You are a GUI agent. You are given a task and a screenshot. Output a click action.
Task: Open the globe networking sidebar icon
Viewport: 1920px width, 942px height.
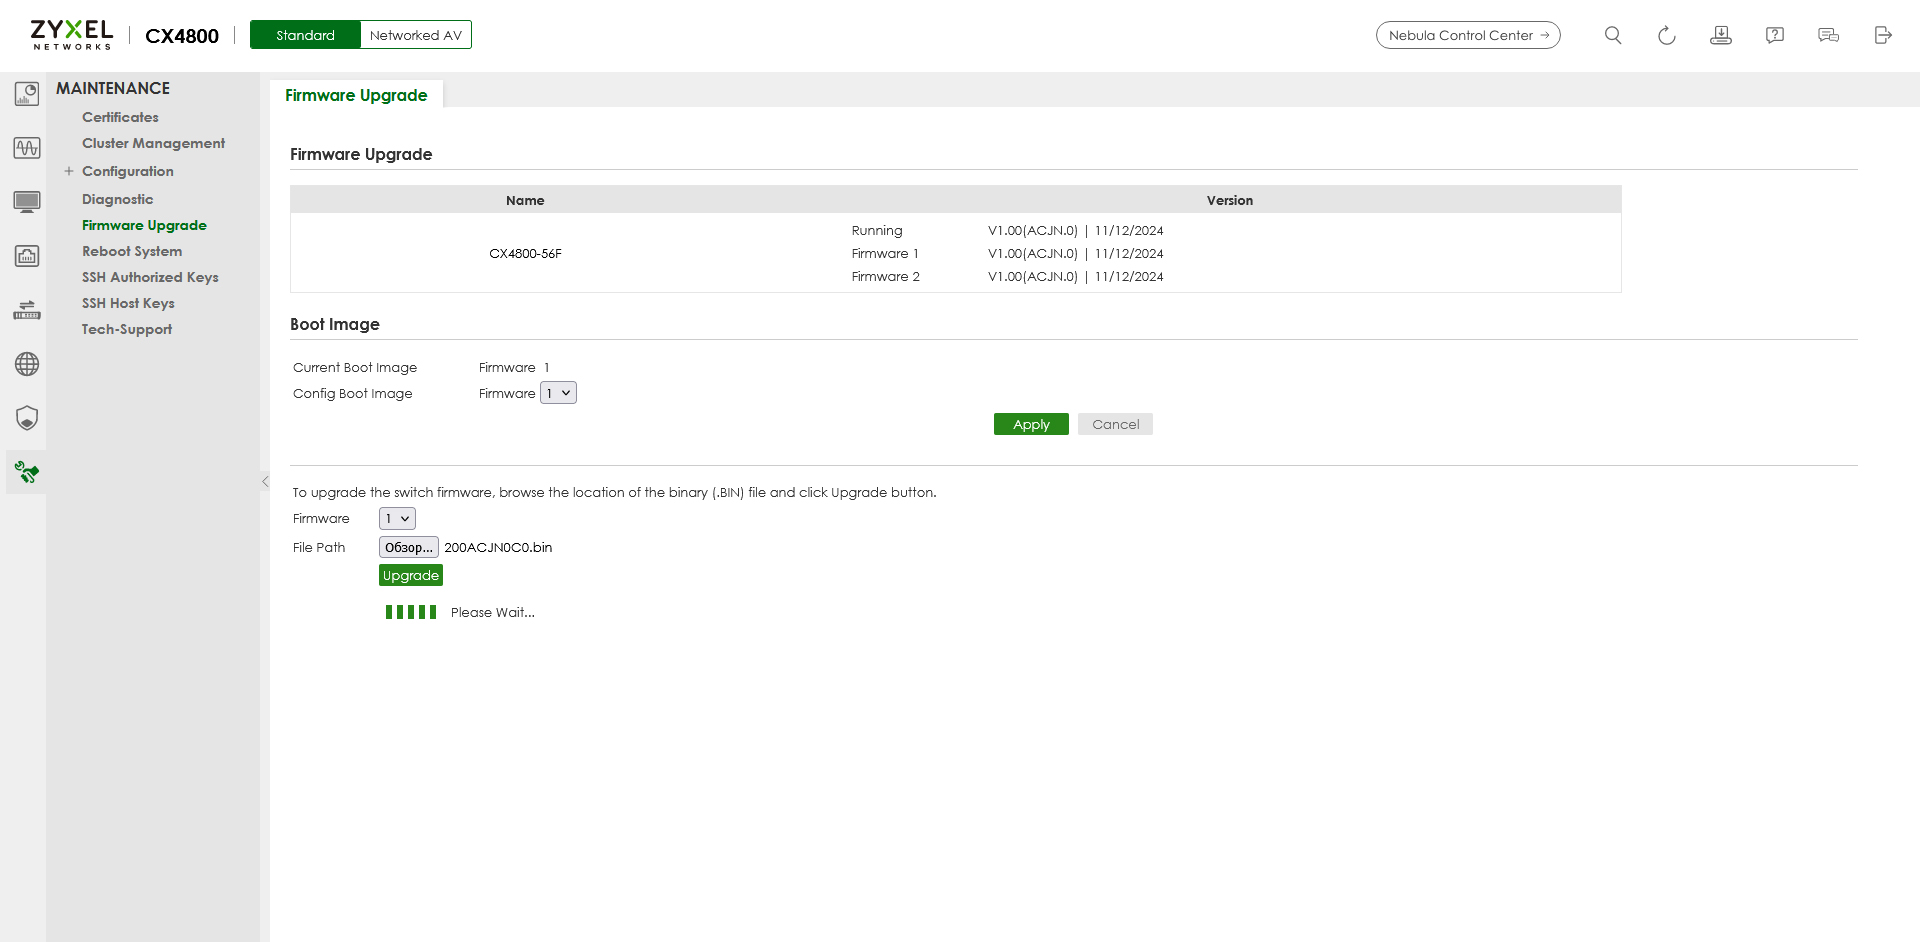coord(27,364)
